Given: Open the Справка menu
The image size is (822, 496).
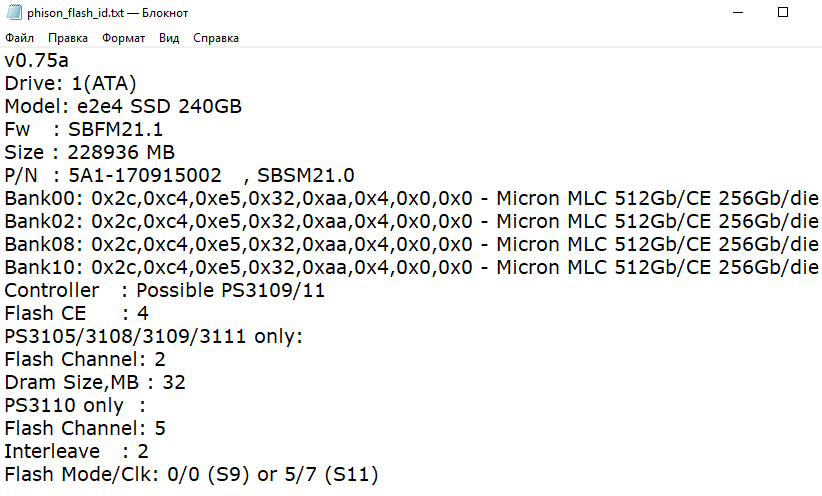Looking at the screenshot, I should 215,38.
